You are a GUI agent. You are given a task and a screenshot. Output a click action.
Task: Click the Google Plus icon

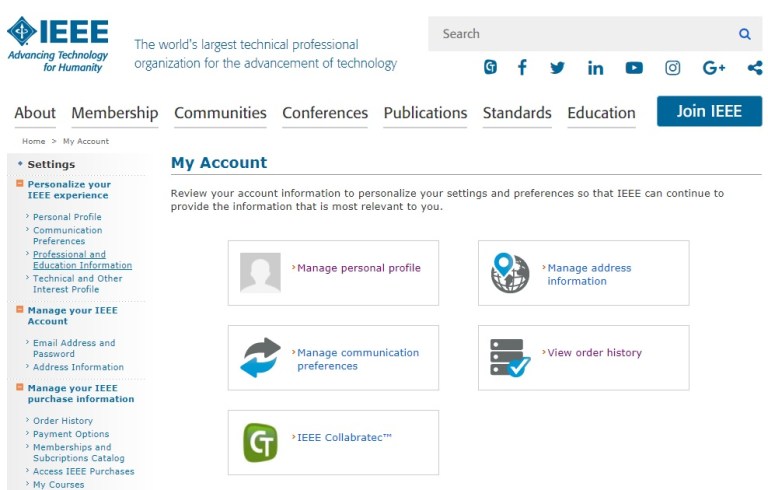pos(713,67)
